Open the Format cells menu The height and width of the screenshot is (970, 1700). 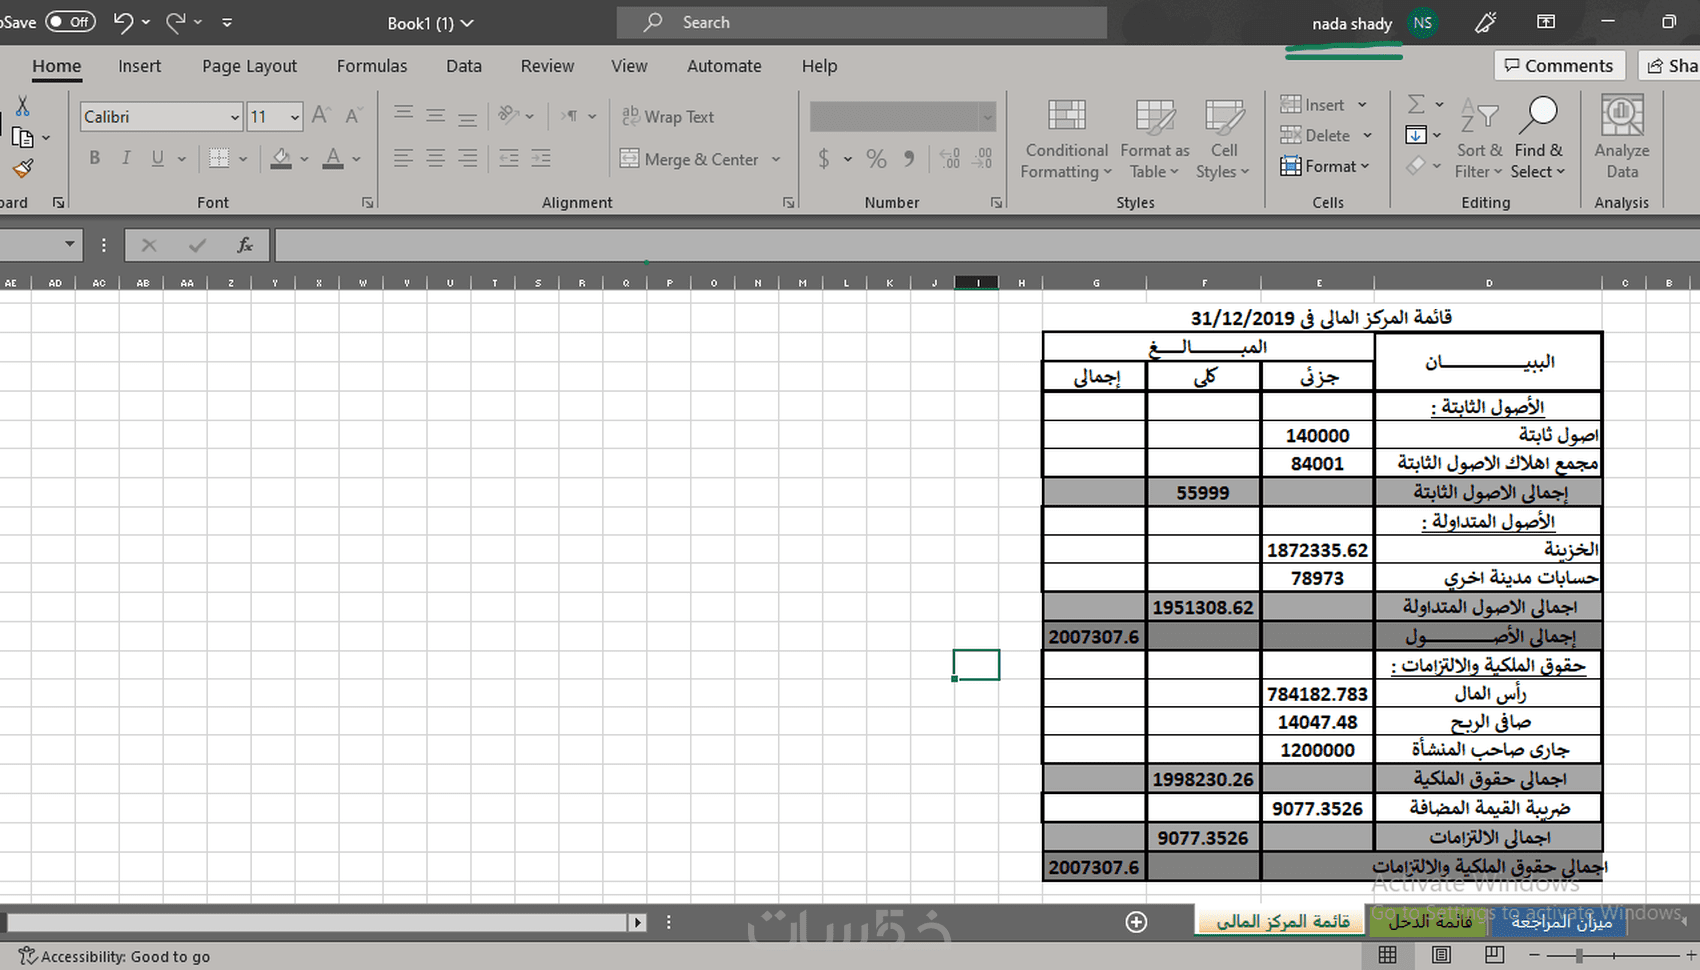1324,166
